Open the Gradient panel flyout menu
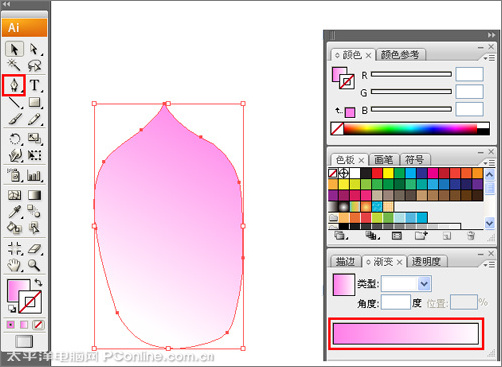 click(489, 265)
